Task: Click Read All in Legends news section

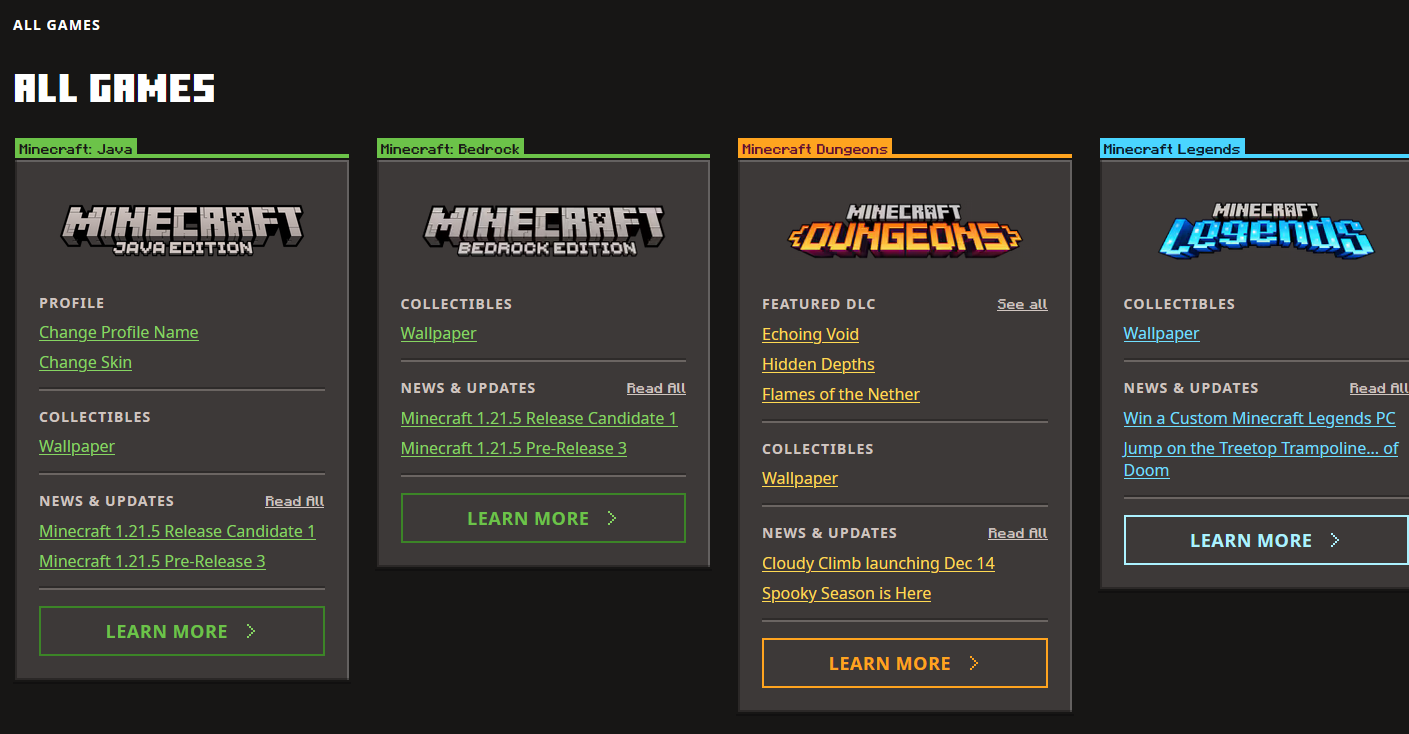Action: click(1379, 388)
